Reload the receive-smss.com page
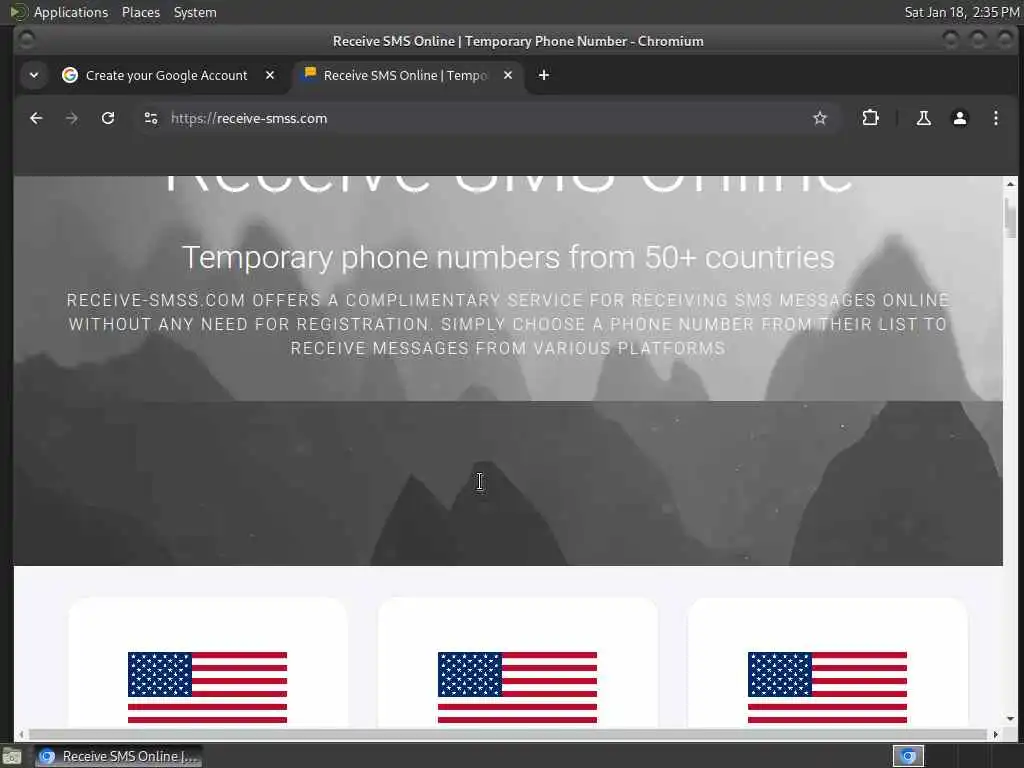 108,118
